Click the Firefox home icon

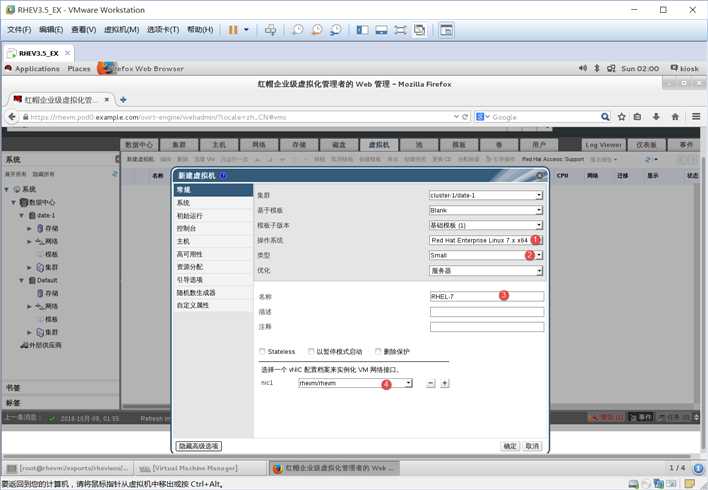pos(675,117)
